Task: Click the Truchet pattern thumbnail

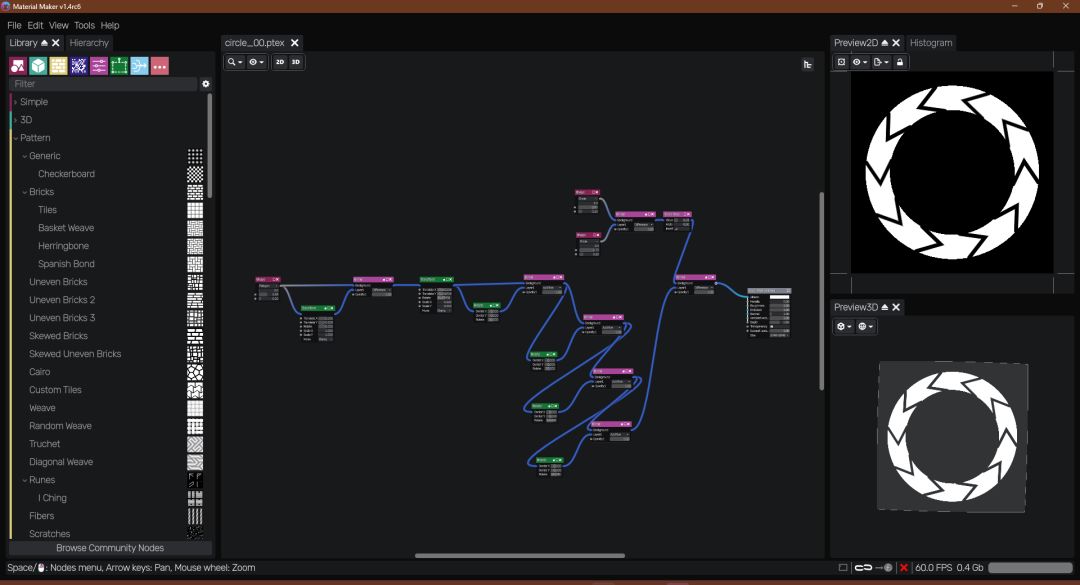Action: click(195, 444)
